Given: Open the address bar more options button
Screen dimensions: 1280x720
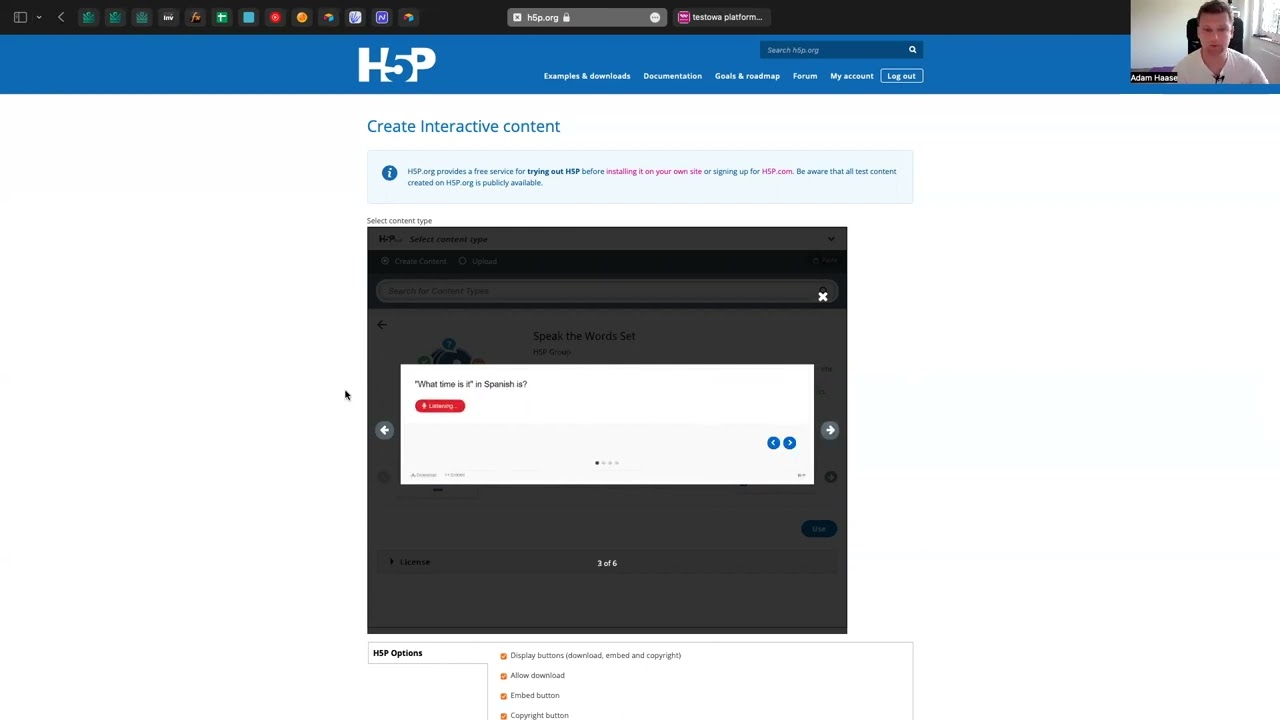Looking at the screenshot, I should (x=655, y=17).
